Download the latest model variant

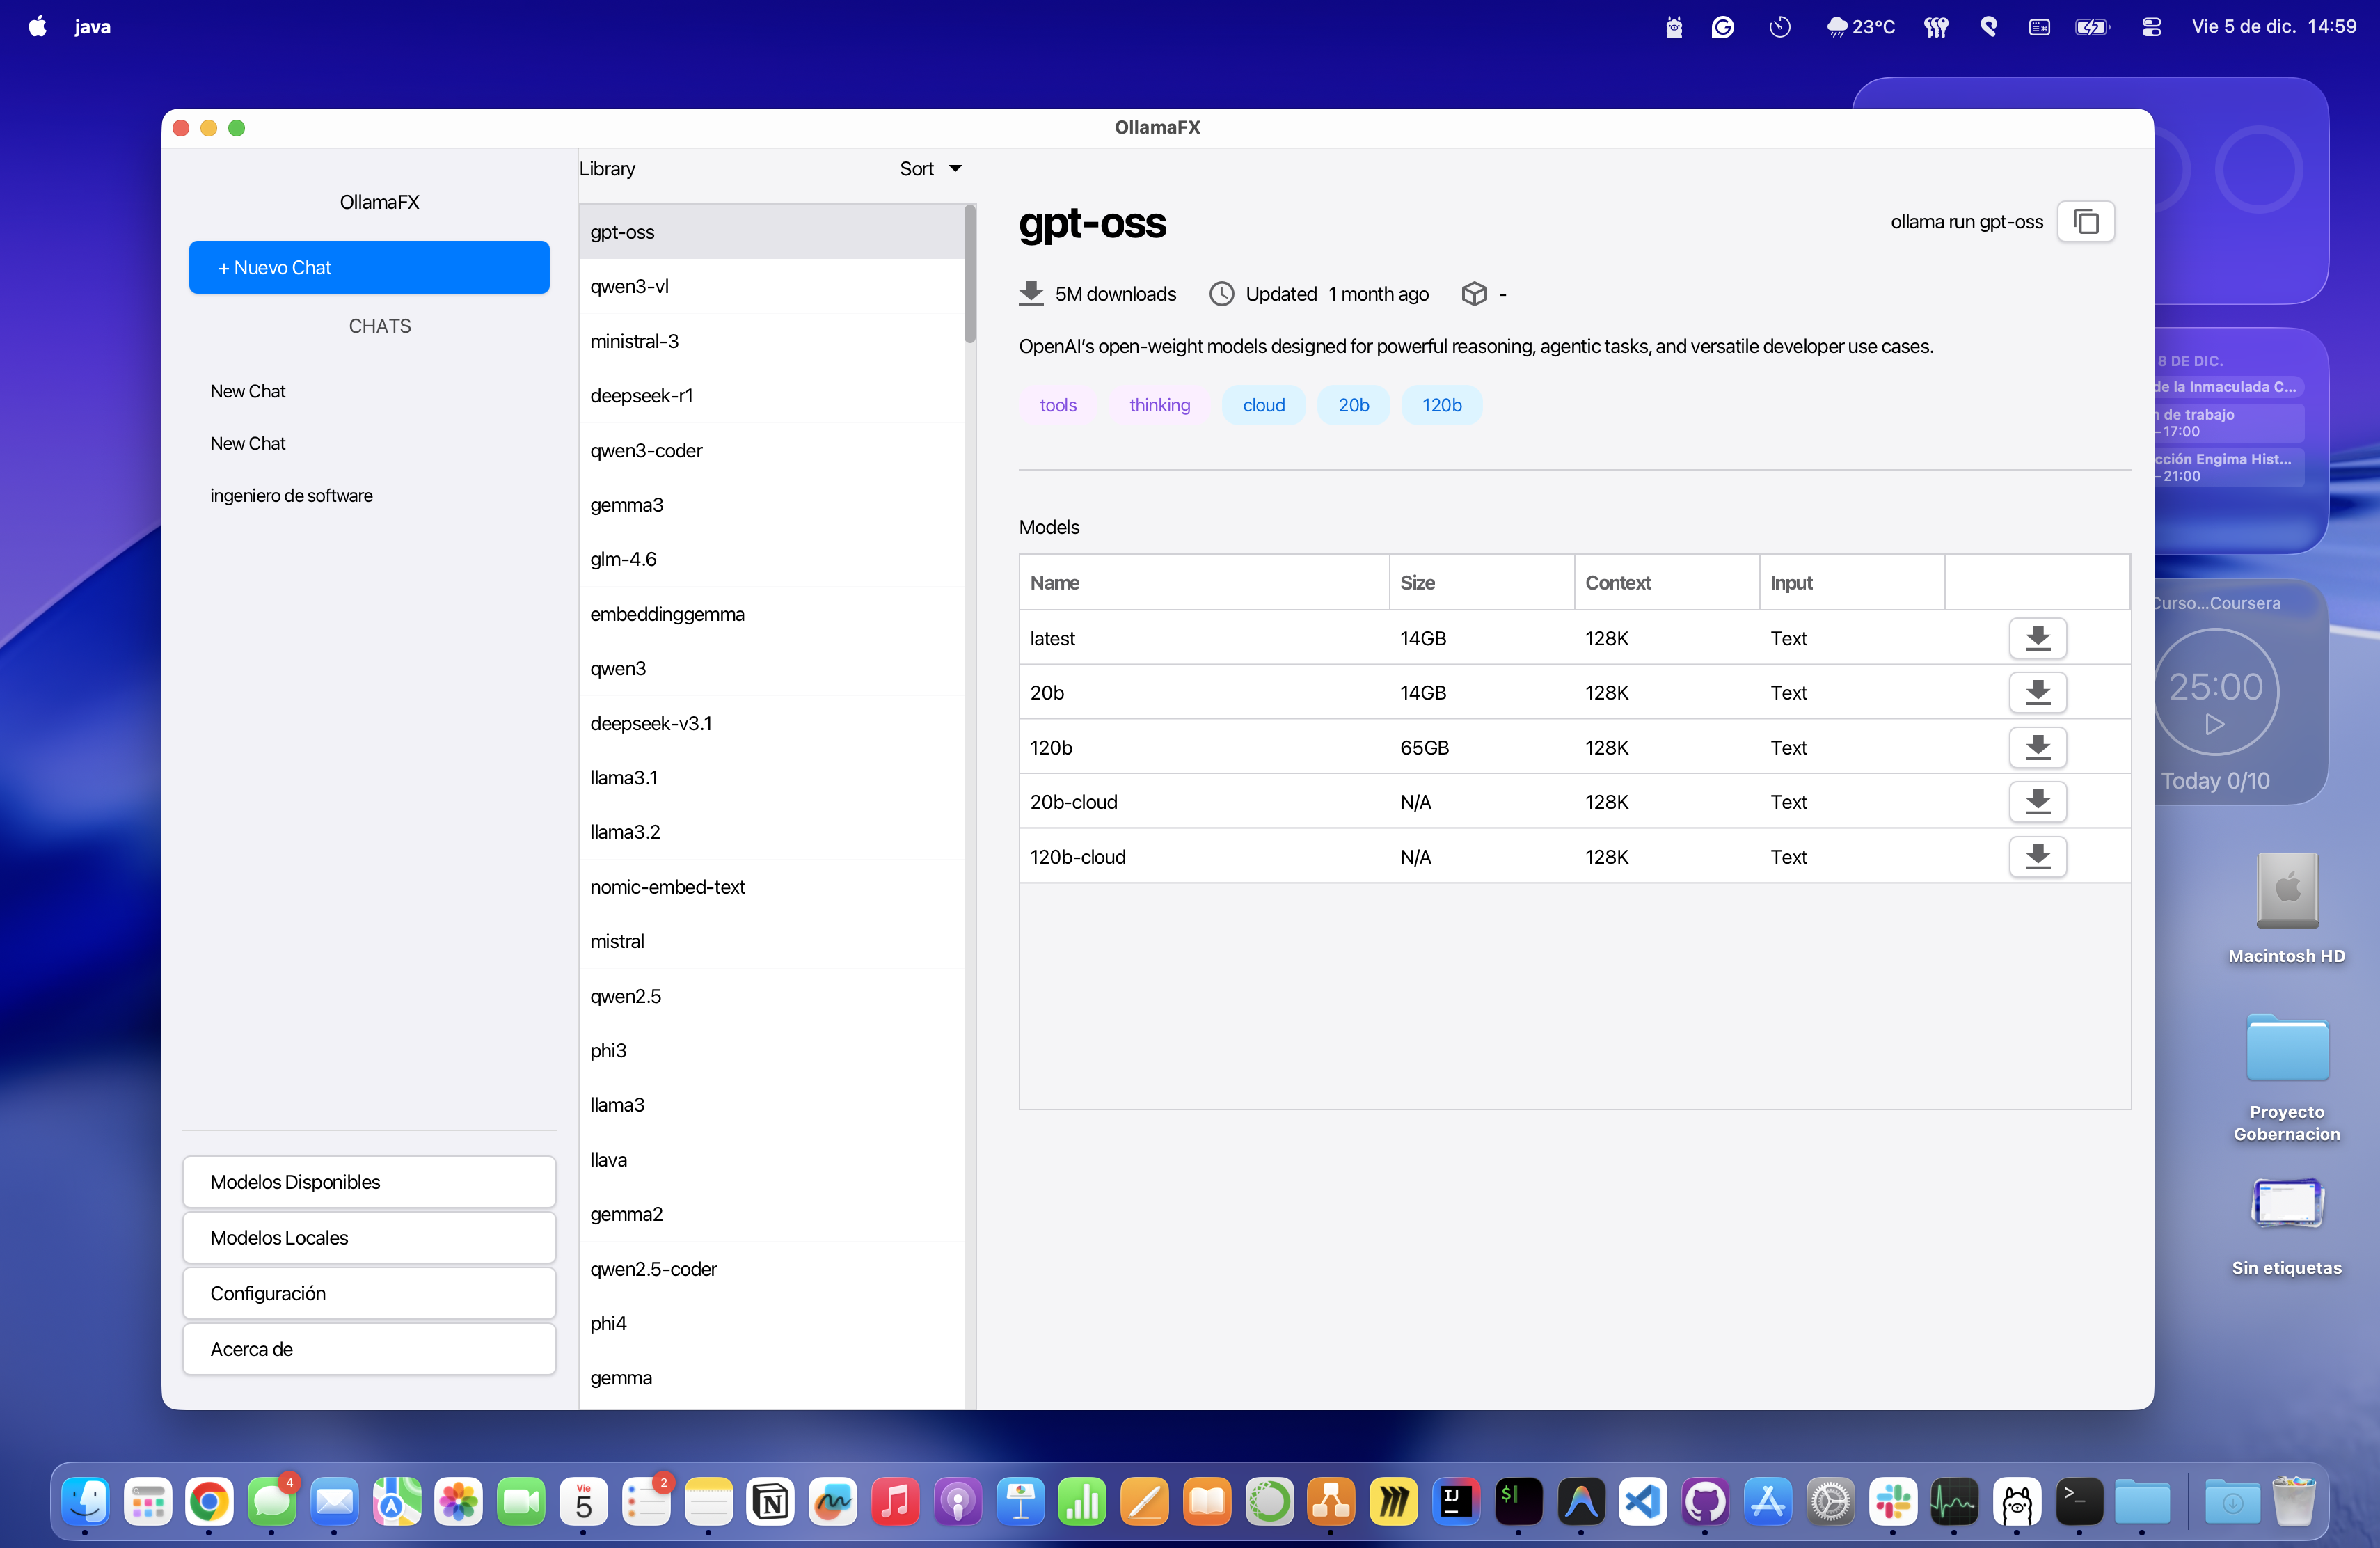coord(2037,638)
